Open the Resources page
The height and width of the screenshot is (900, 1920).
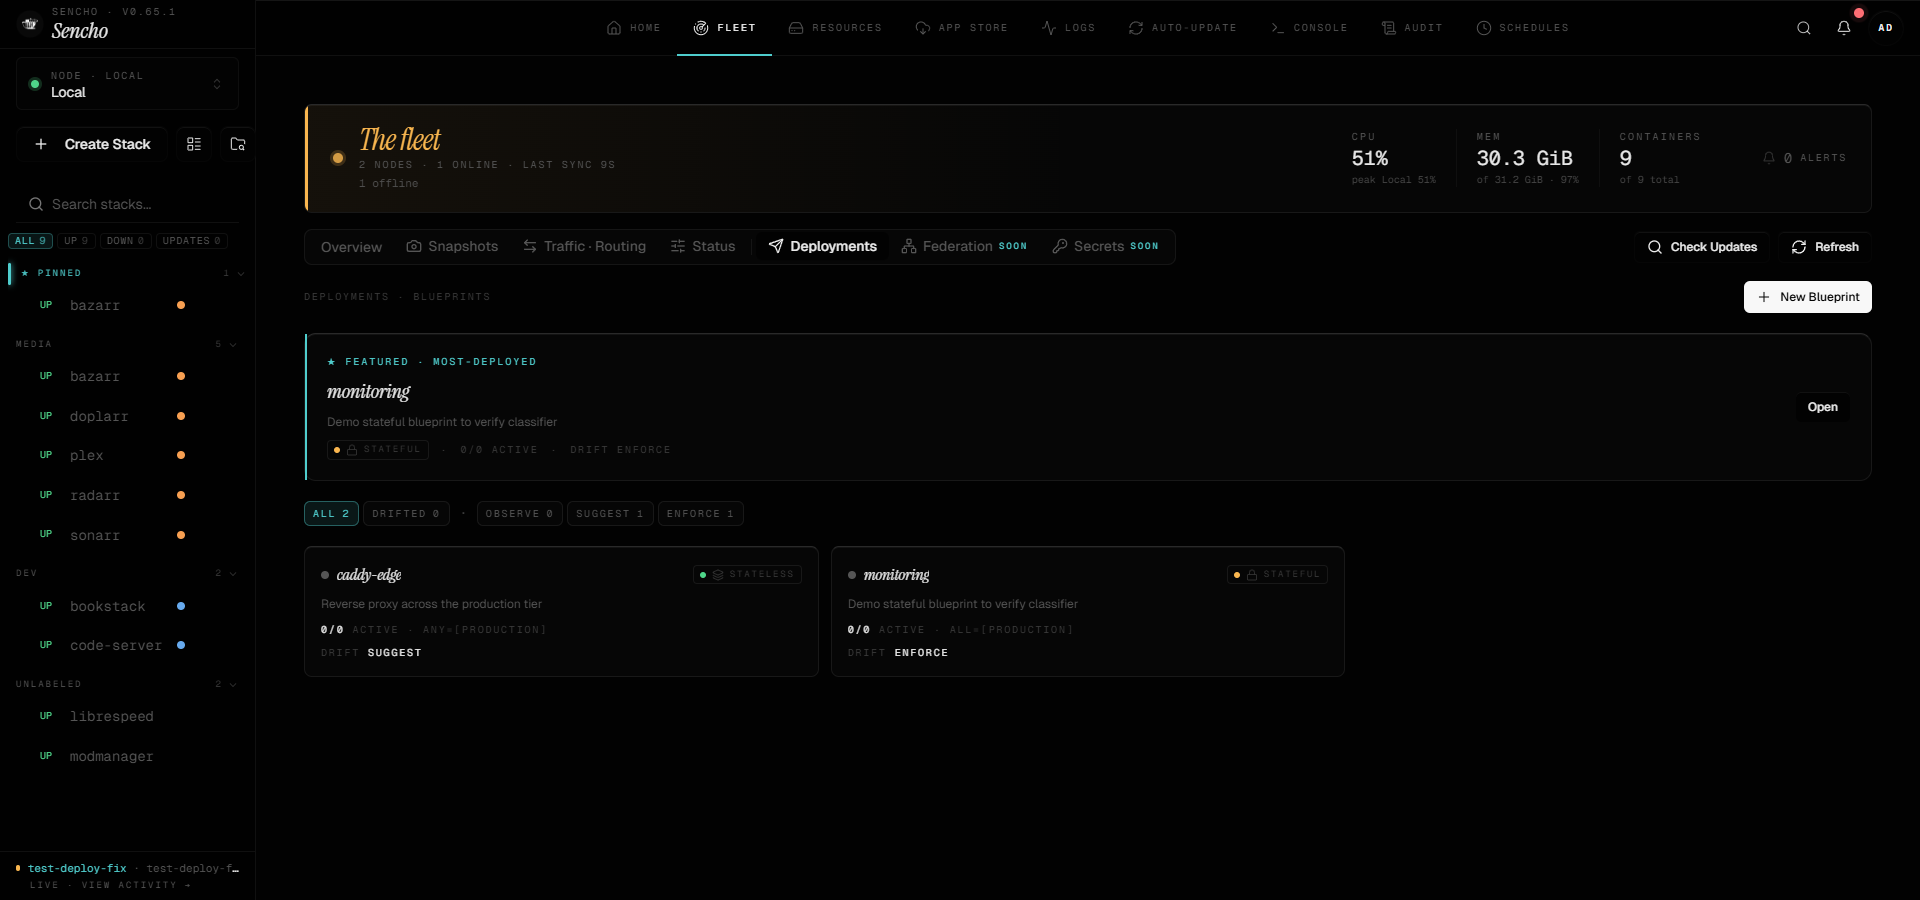coord(835,28)
